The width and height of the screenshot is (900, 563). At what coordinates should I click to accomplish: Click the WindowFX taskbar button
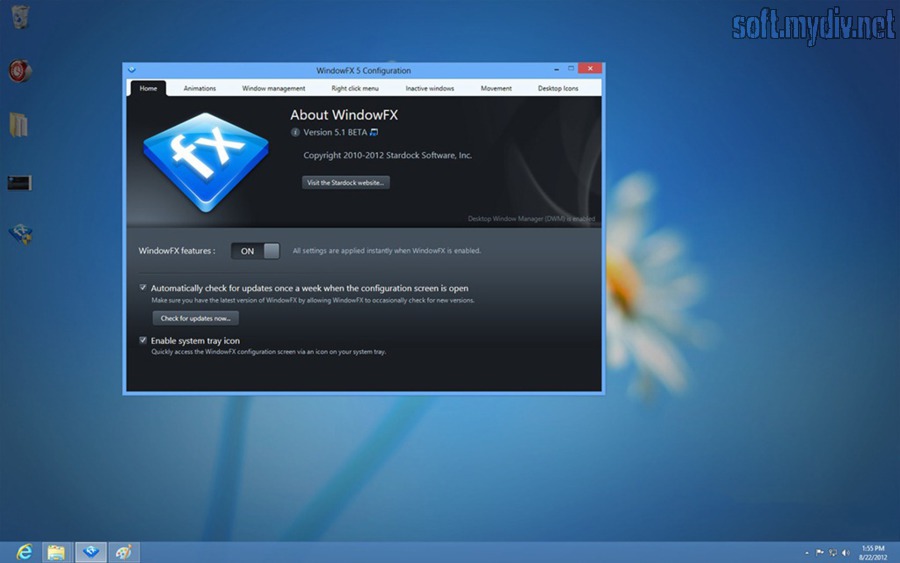(91, 552)
